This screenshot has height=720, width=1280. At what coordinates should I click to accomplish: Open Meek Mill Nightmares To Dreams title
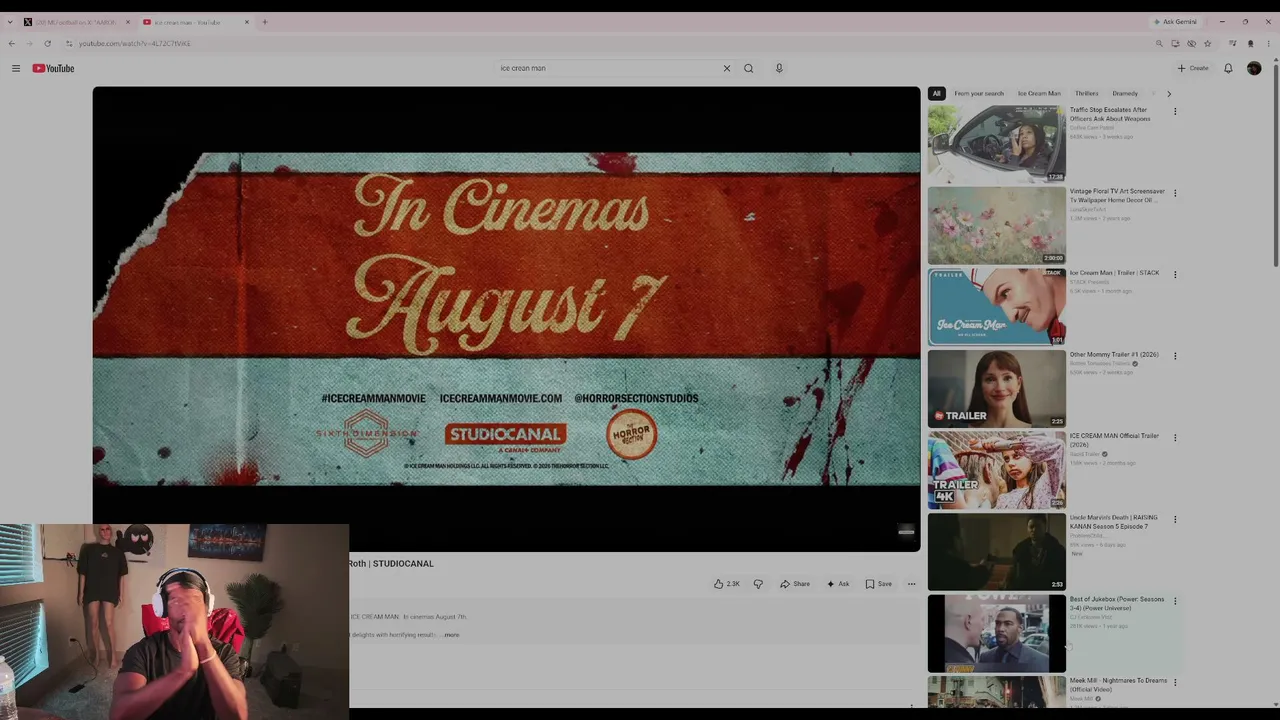tap(1118, 685)
